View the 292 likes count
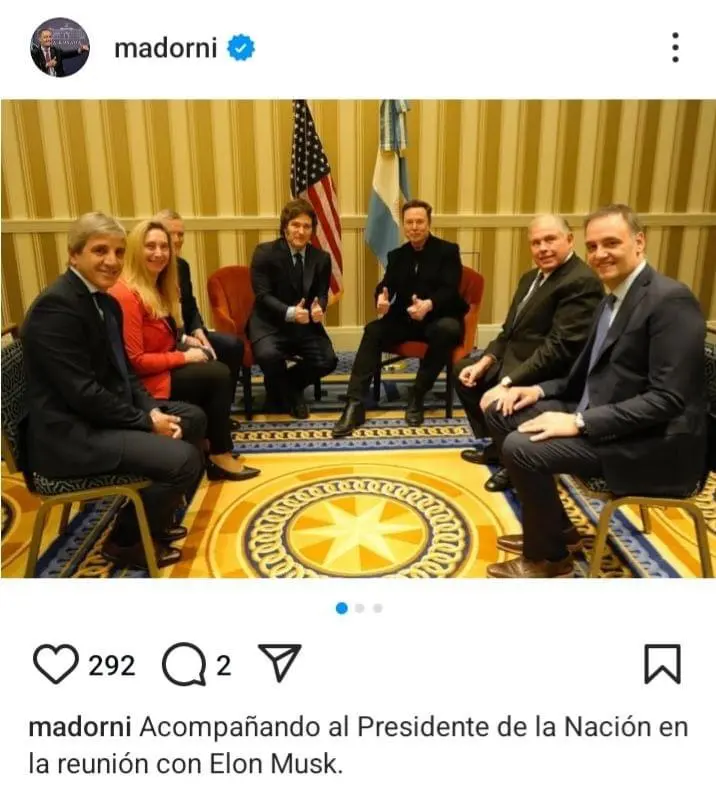Image resolution: width=716 pixels, height=800 pixels. [x=112, y=665]
